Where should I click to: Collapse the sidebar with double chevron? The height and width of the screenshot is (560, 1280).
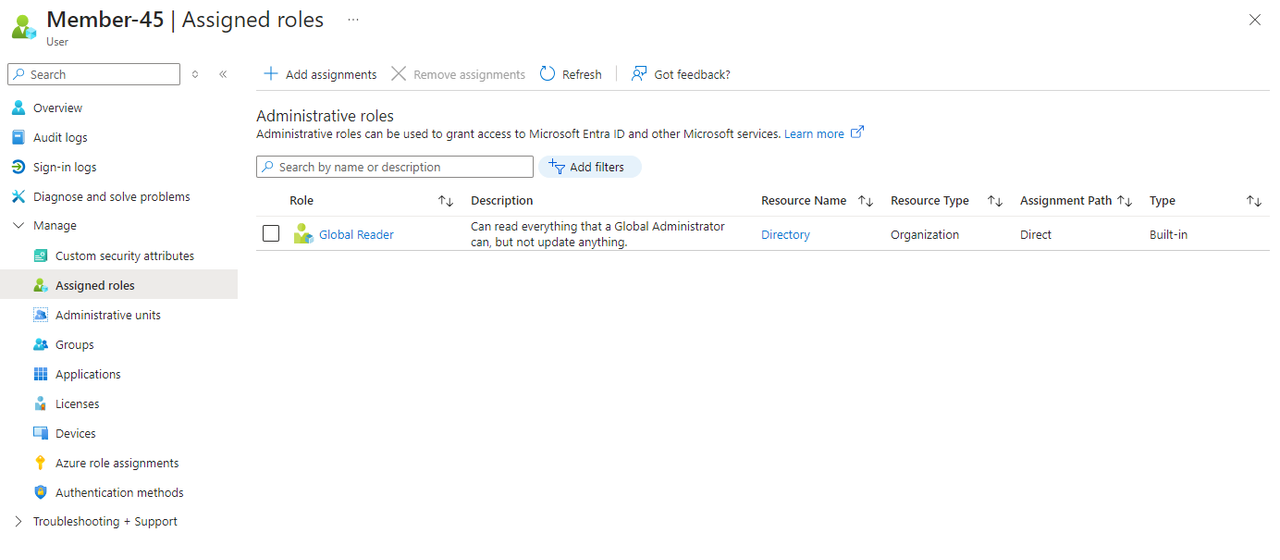(x=223, y=75)
